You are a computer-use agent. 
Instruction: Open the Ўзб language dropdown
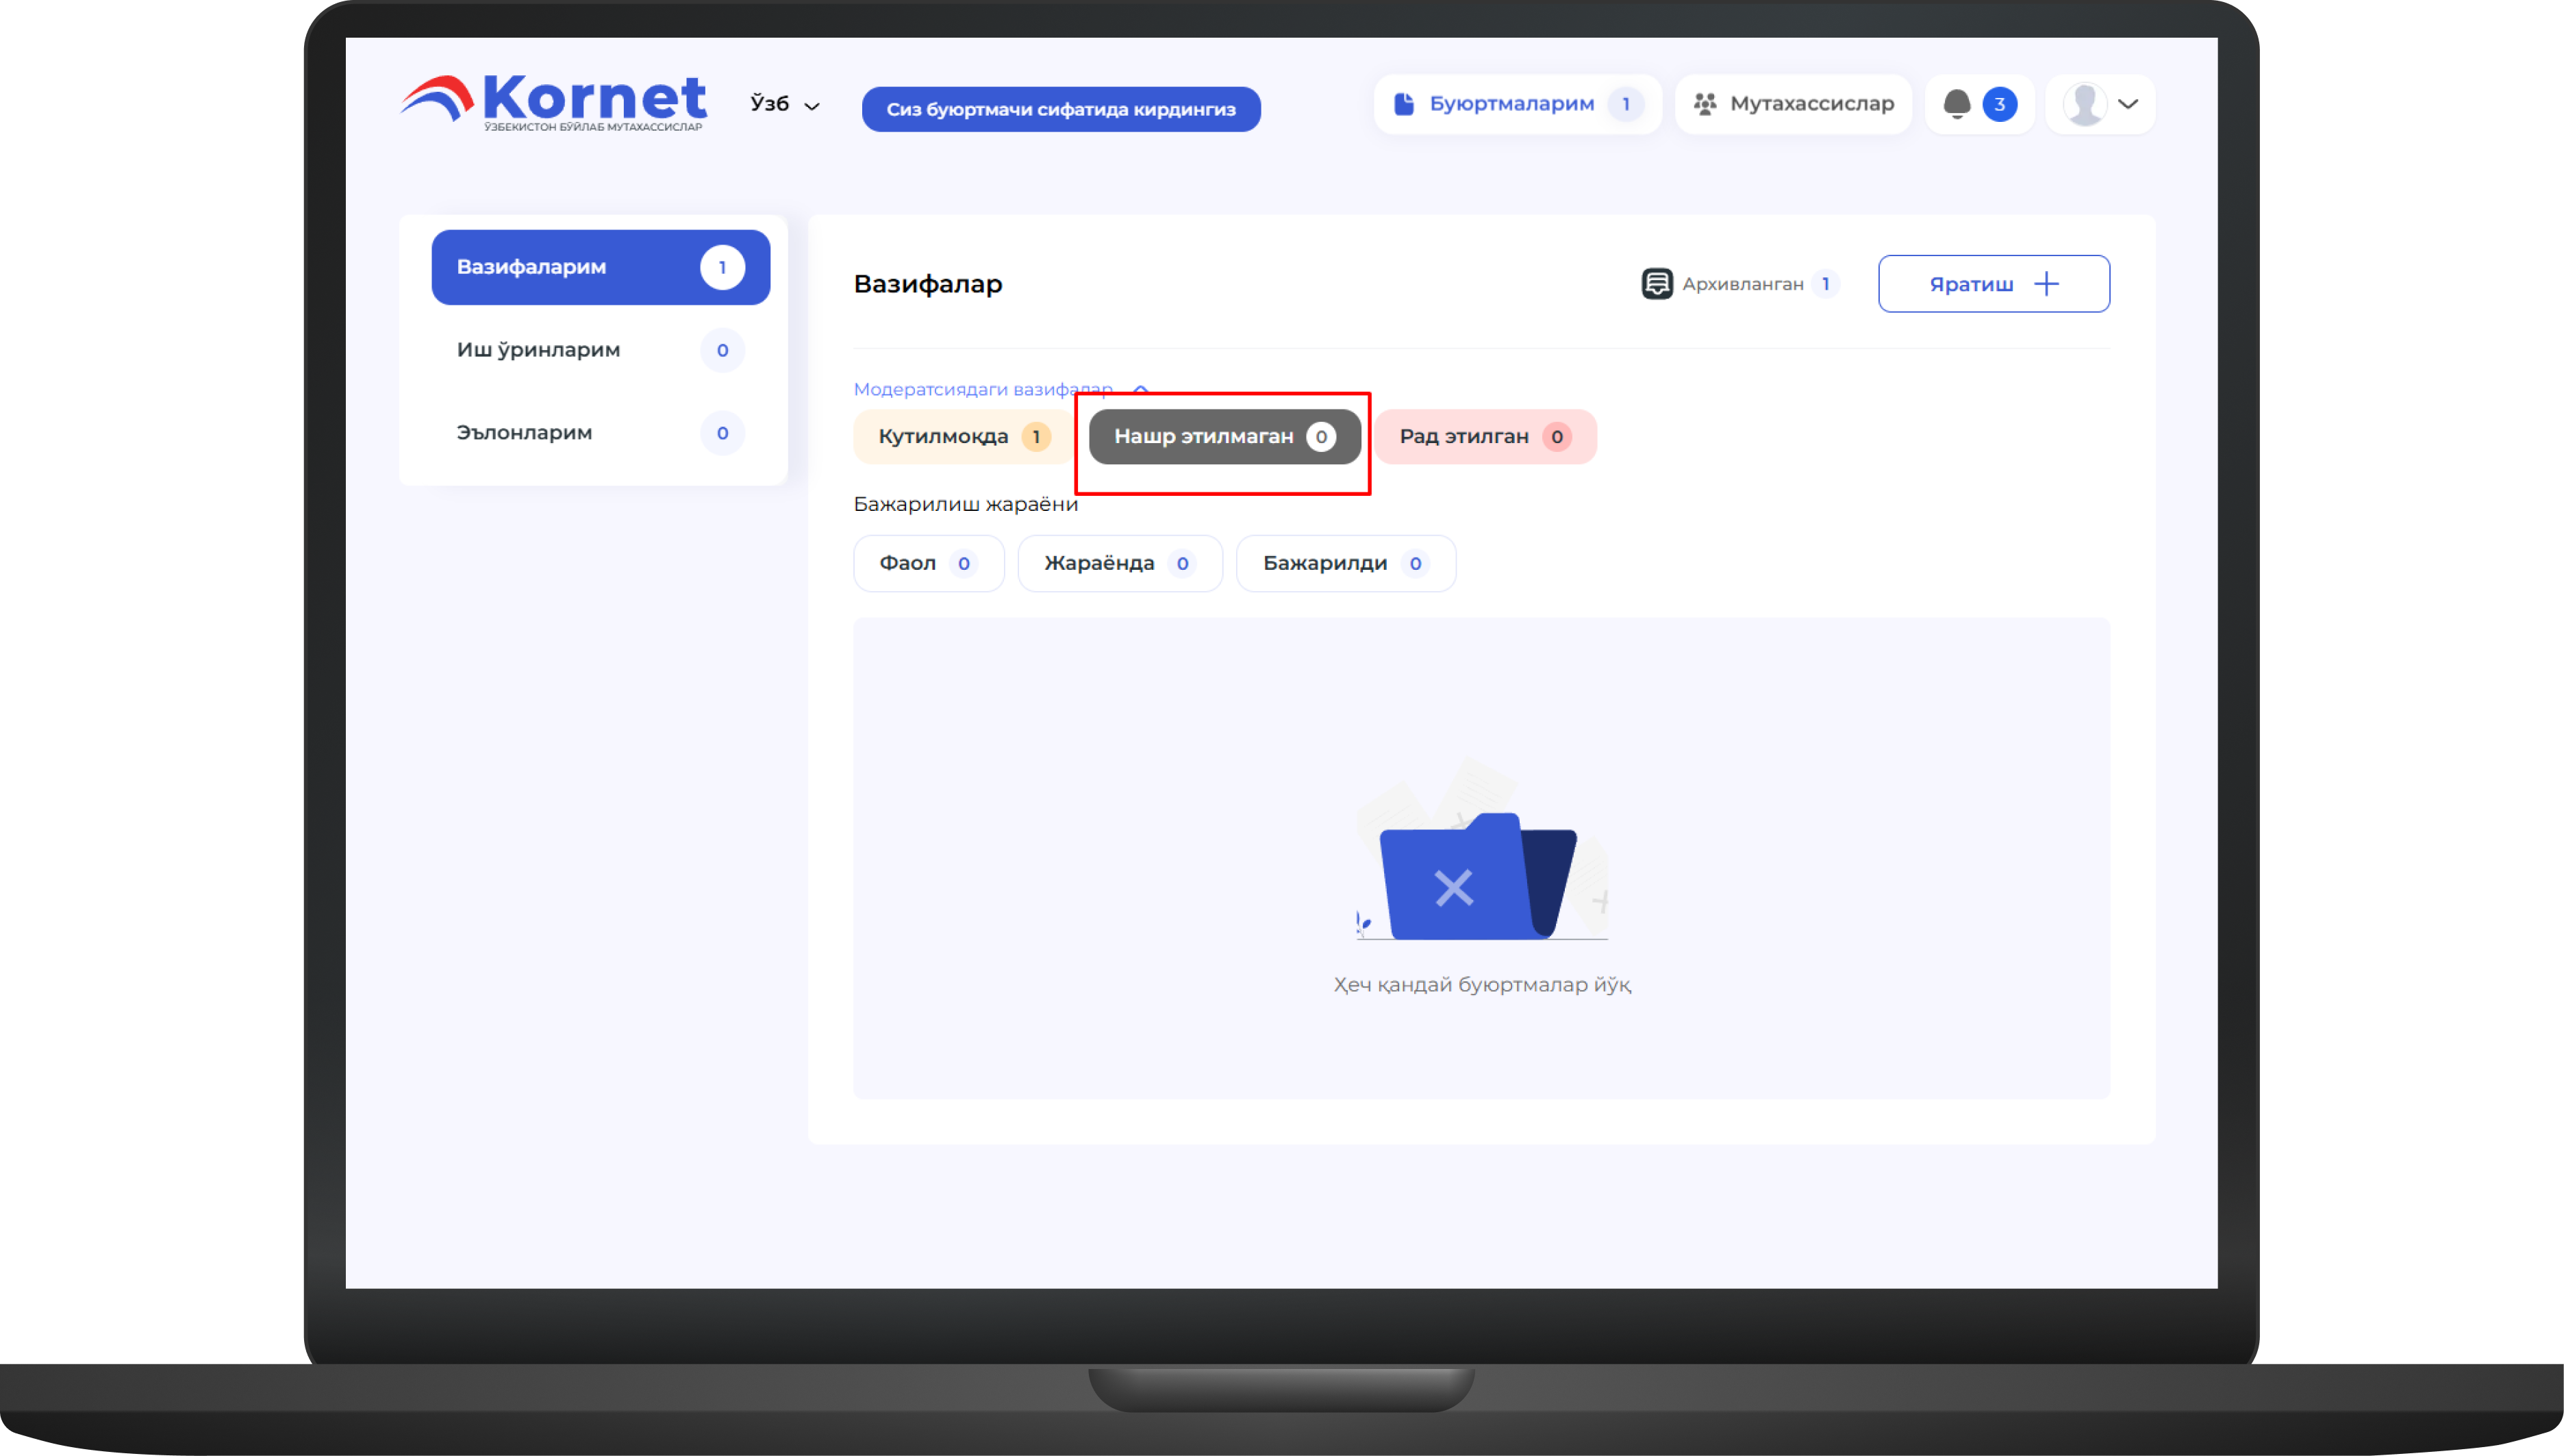785,104
